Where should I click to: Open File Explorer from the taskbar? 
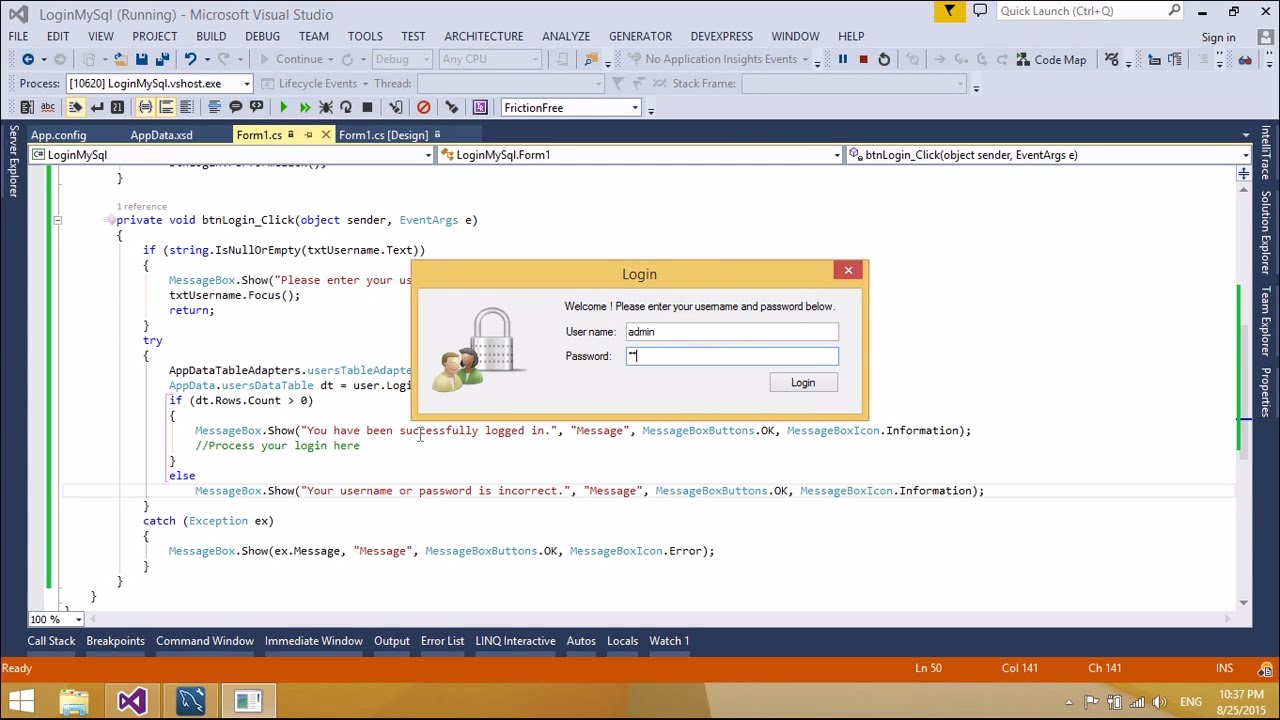coord(74,701)
